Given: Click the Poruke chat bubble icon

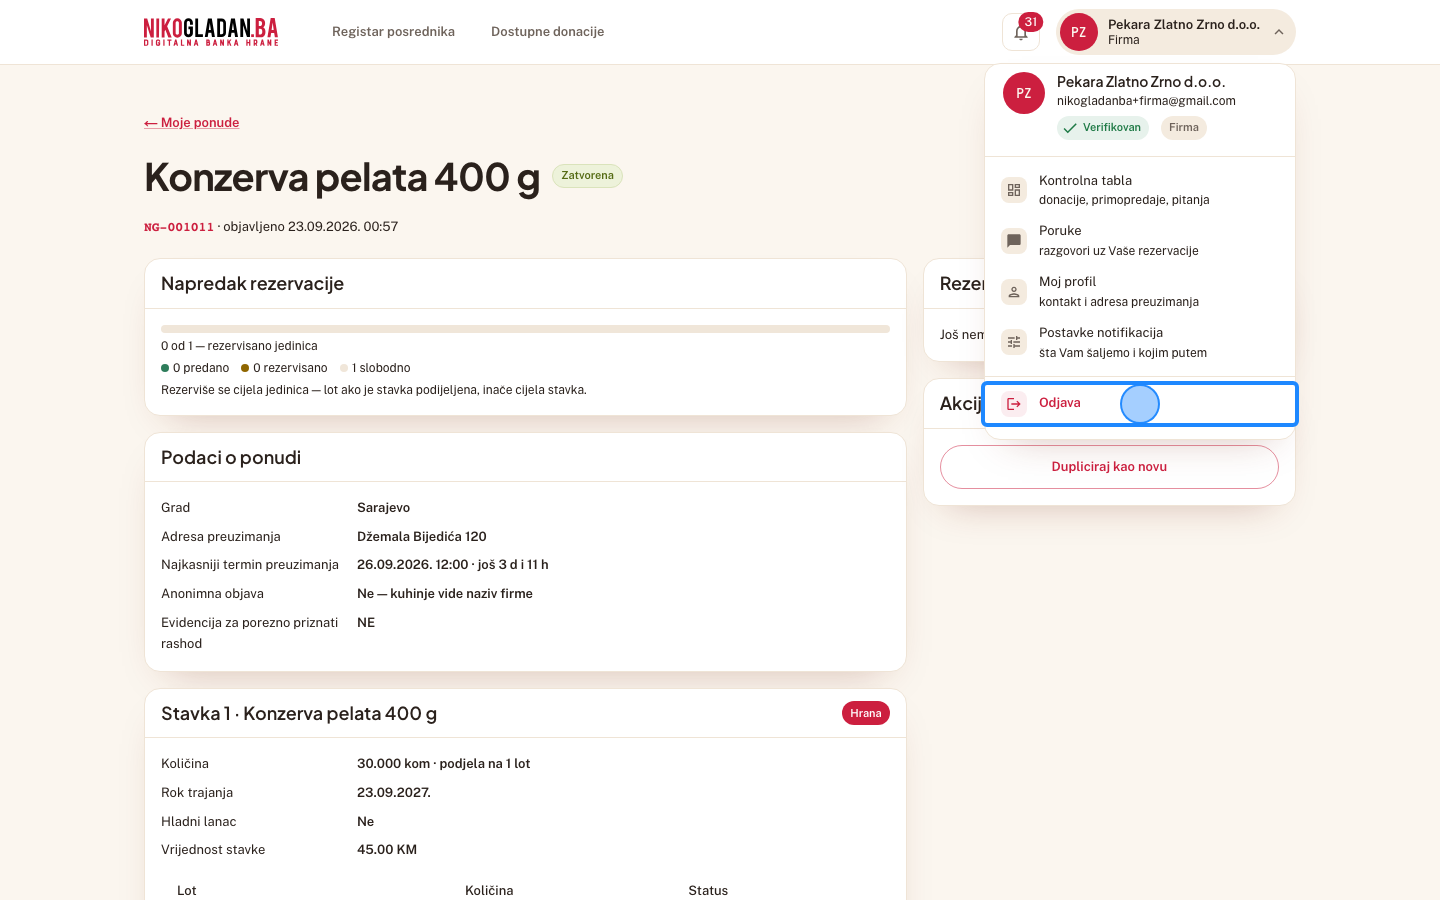Looking at the screenshot, I should click(x=1014, y=241).
